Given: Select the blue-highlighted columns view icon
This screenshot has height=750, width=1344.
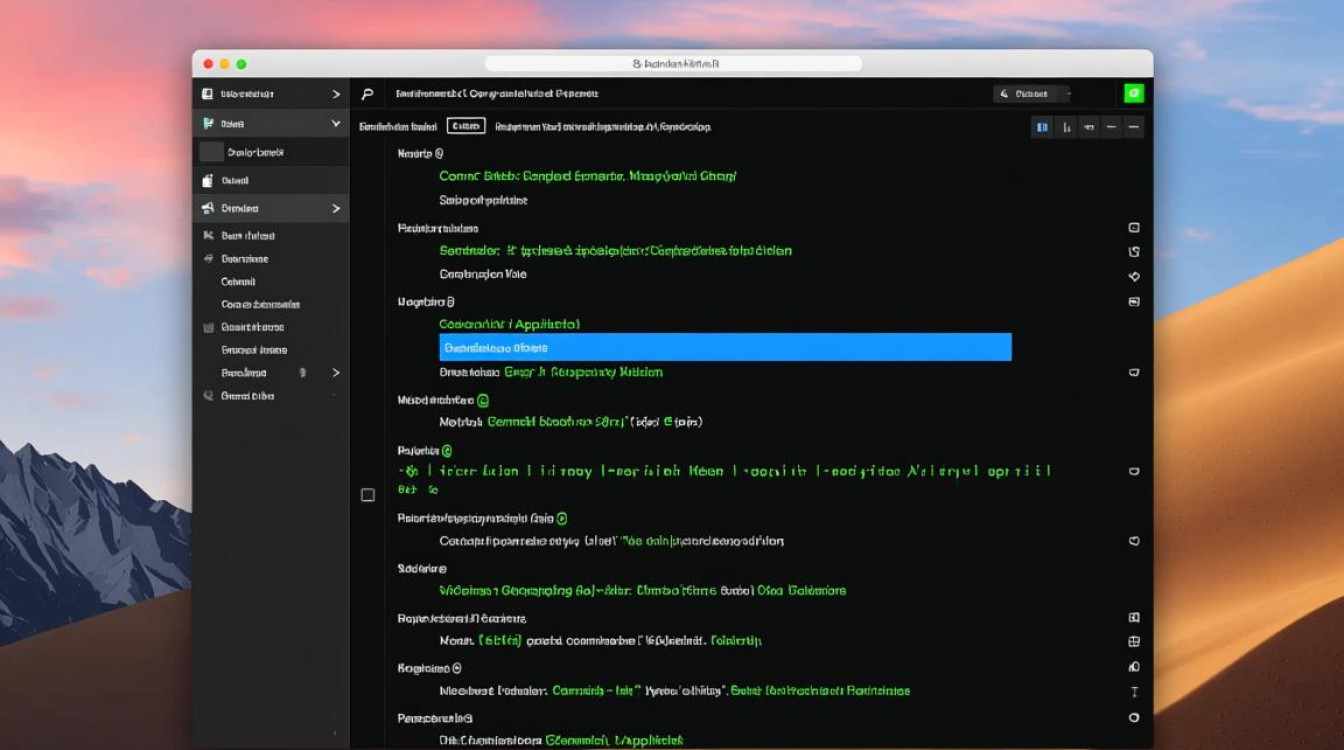Looking at the screenshot, I should click(x=1042, y=127).
